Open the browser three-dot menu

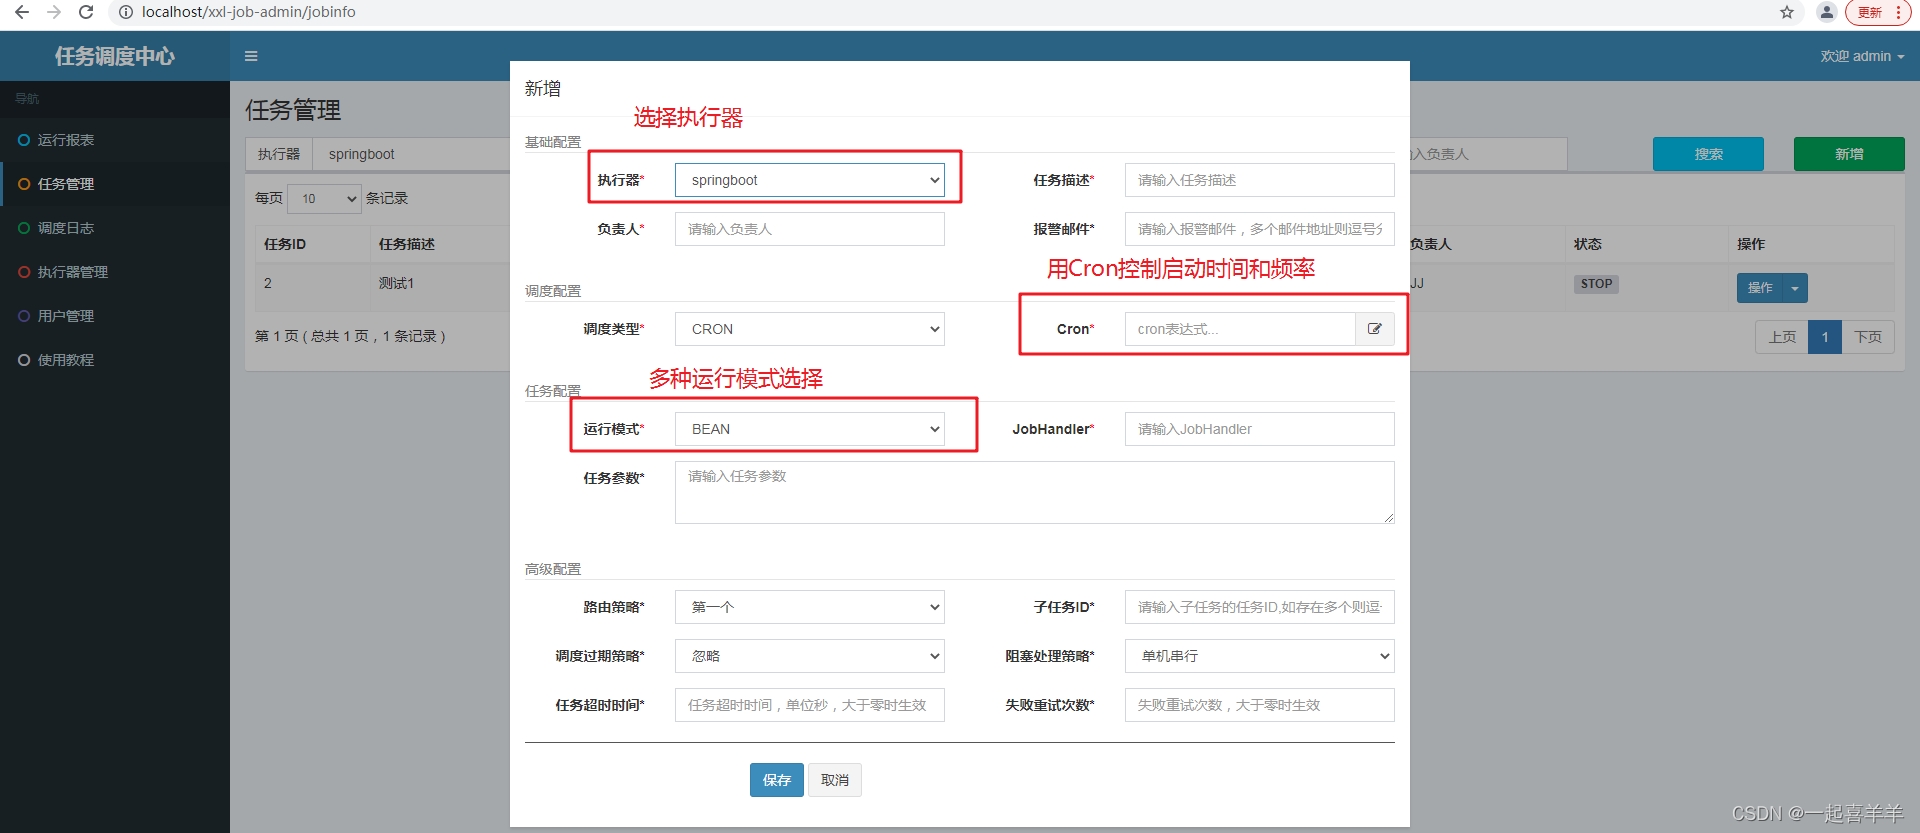(x=1898, y=12)
